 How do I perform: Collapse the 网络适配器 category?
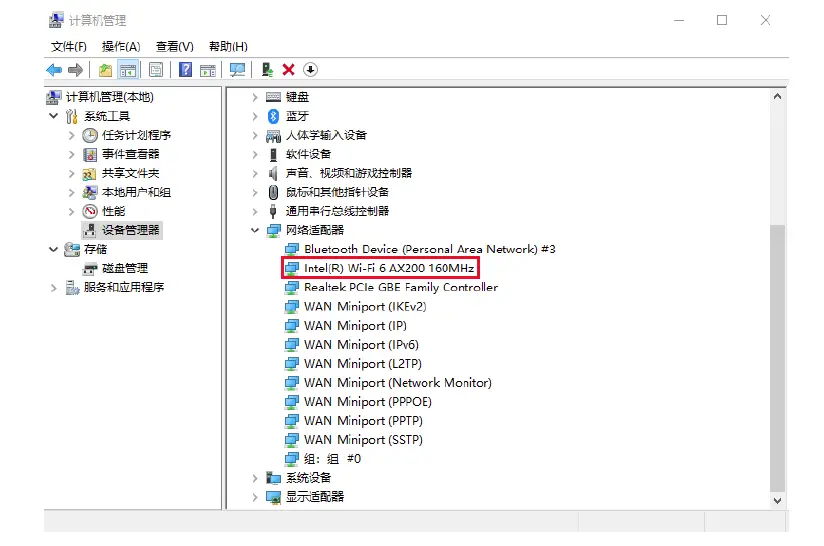[x=255, y=230]
